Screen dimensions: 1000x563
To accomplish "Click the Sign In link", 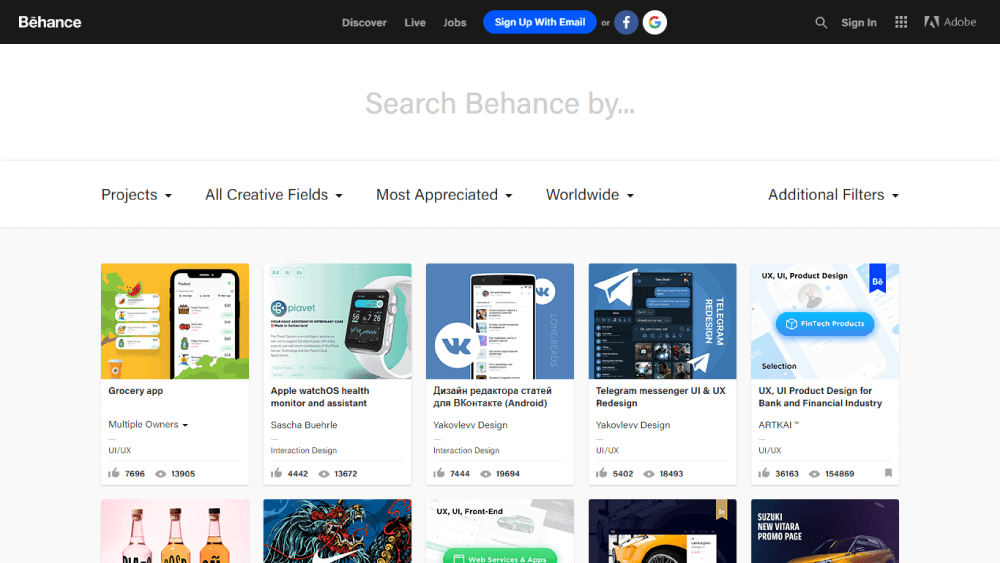I will coord(858,22).
